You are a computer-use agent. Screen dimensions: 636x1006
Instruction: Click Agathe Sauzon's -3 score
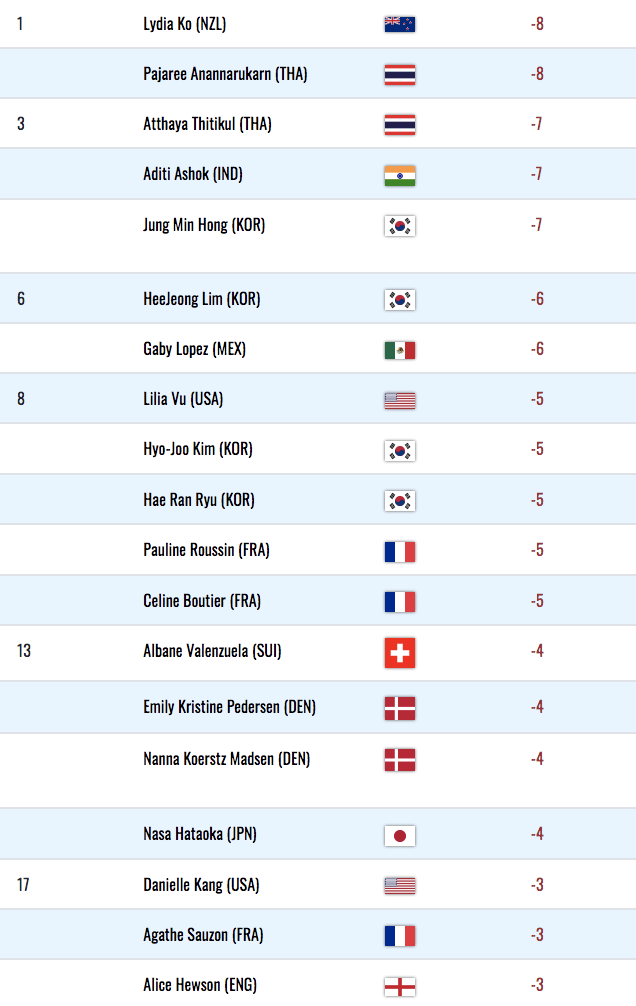coord(537,935)
